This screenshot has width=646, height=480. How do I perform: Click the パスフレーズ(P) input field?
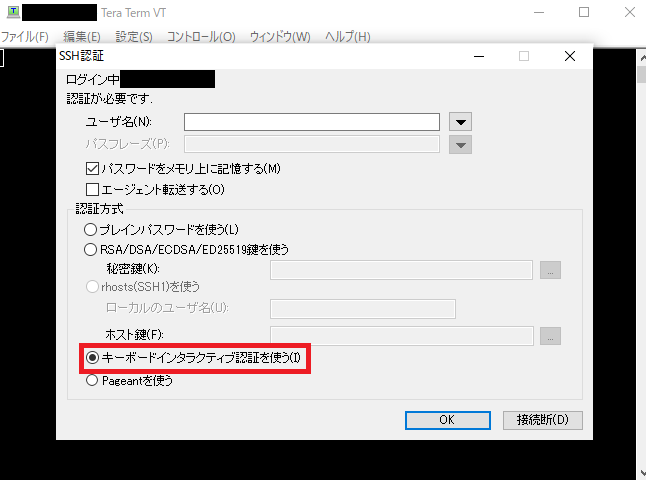(x=312, y=144)
